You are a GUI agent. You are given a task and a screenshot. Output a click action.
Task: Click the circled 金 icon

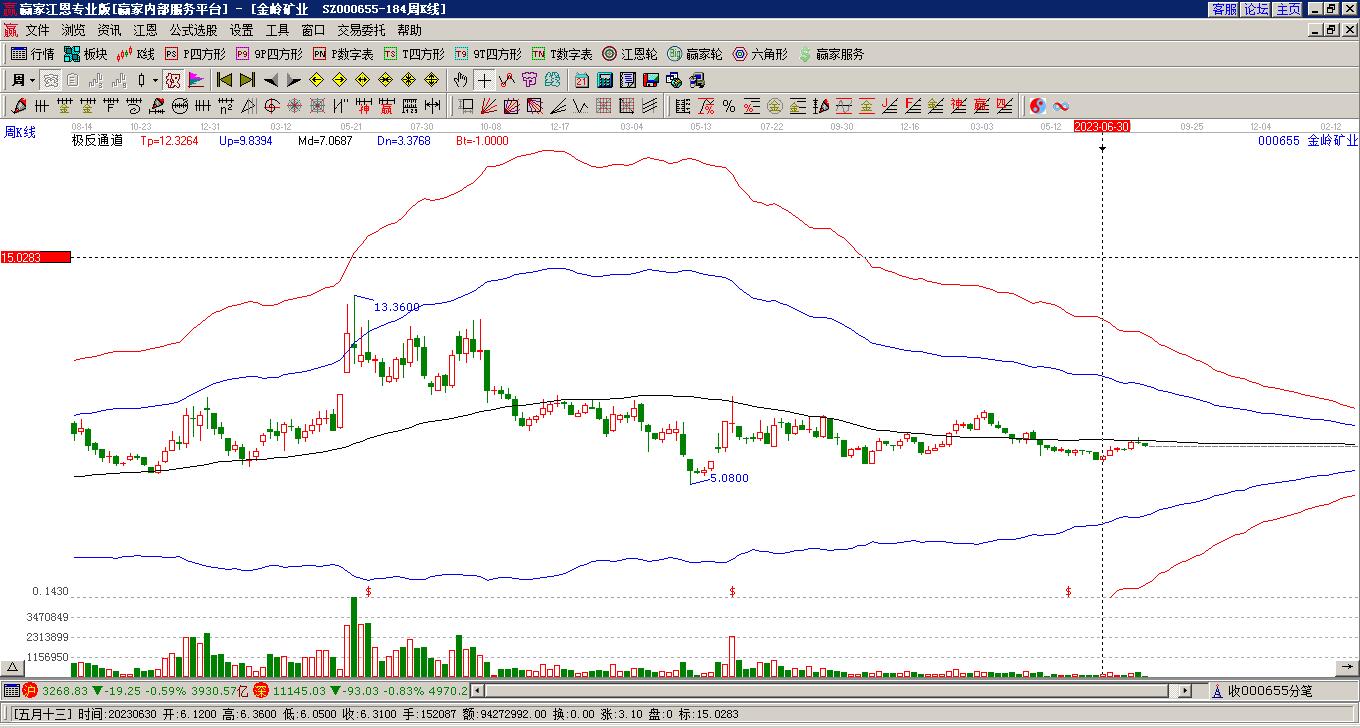(775, 106)
